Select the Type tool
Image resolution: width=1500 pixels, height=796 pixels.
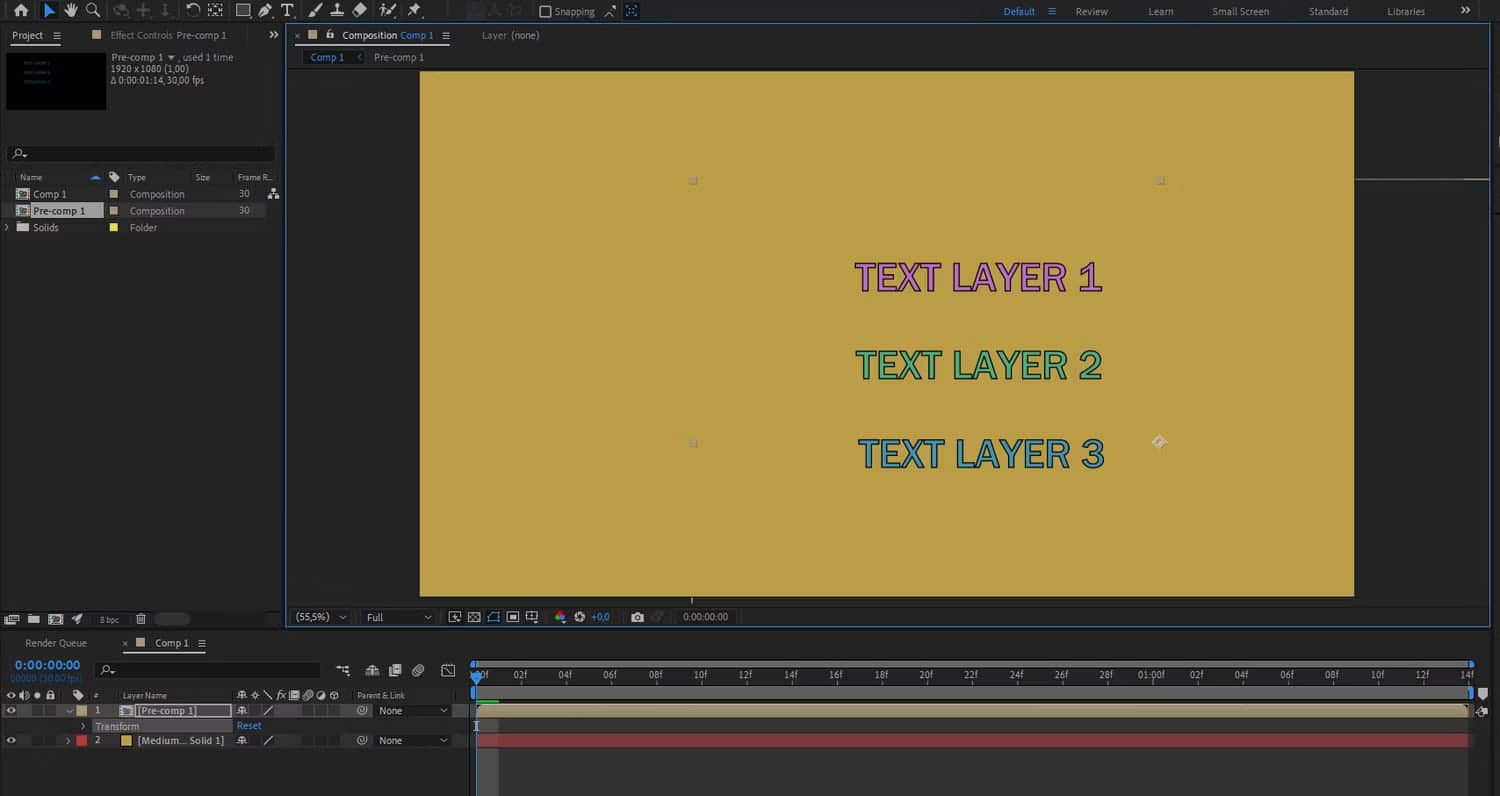pos(287,11)
